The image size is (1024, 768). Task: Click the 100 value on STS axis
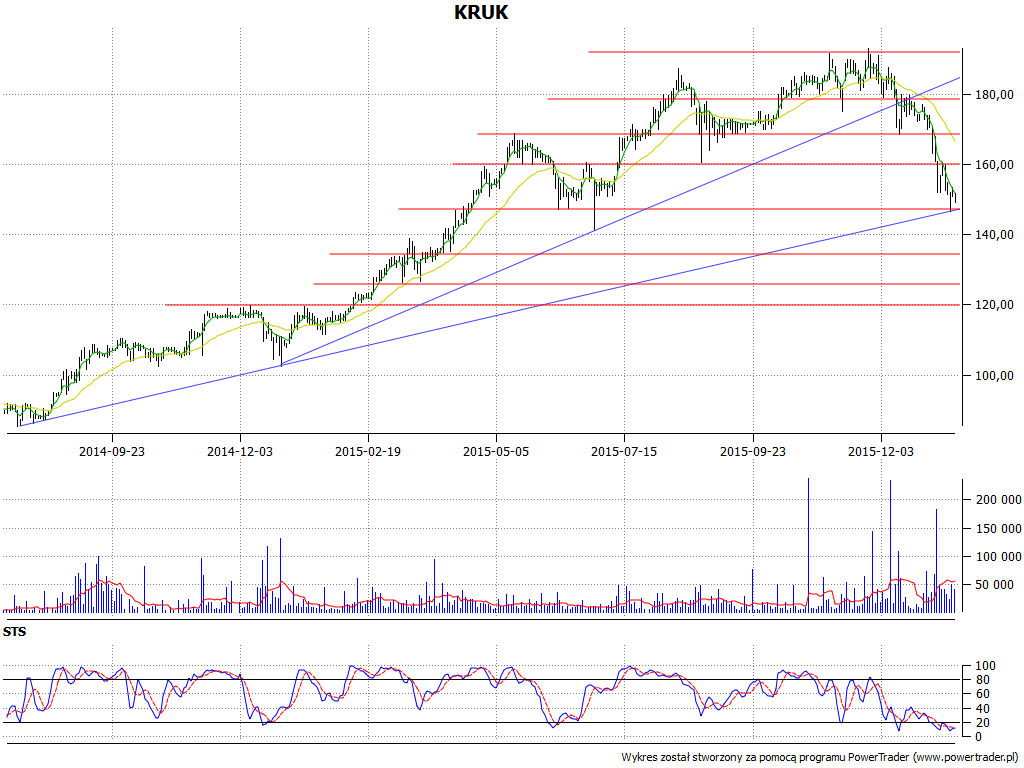(x=985, y=666)
